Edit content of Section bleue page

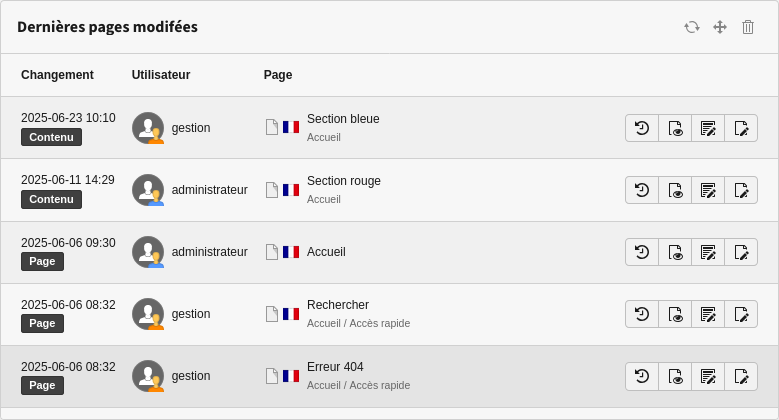point(708,128)
